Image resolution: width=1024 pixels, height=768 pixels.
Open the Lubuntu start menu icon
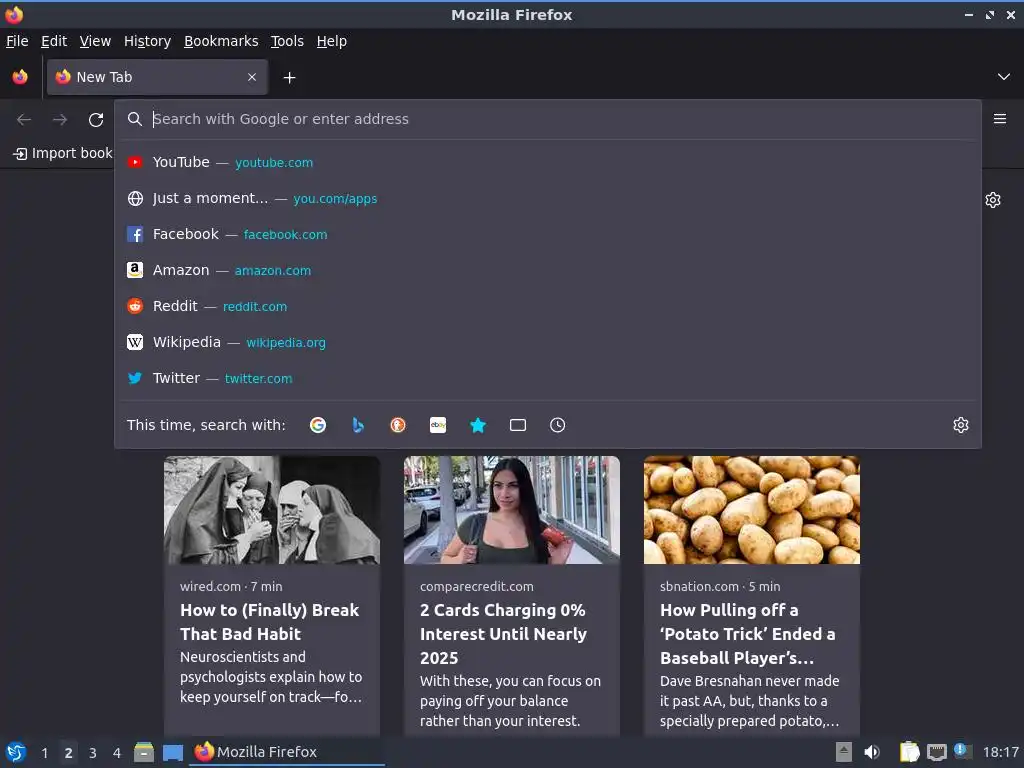point(16,752)
